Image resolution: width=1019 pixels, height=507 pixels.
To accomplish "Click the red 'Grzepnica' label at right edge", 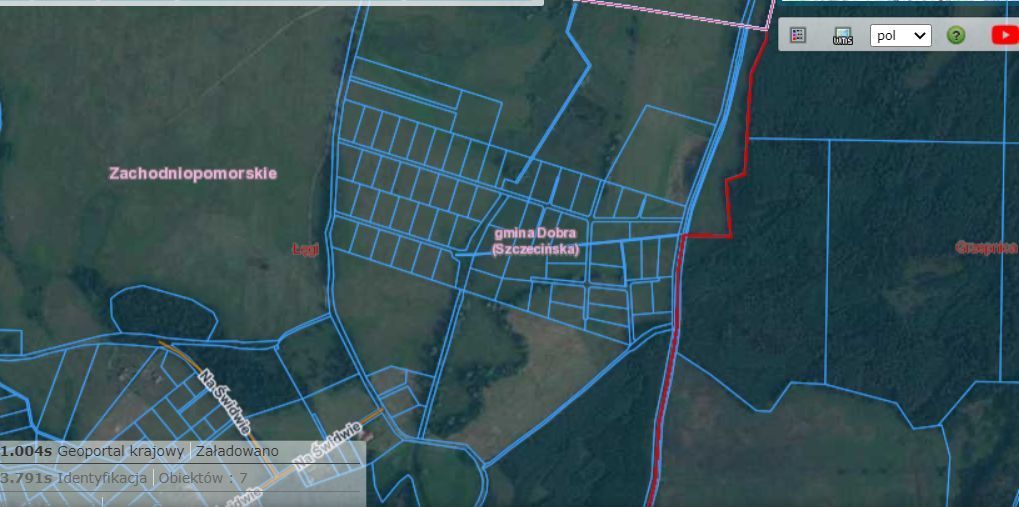I will (x=985, y=247).
